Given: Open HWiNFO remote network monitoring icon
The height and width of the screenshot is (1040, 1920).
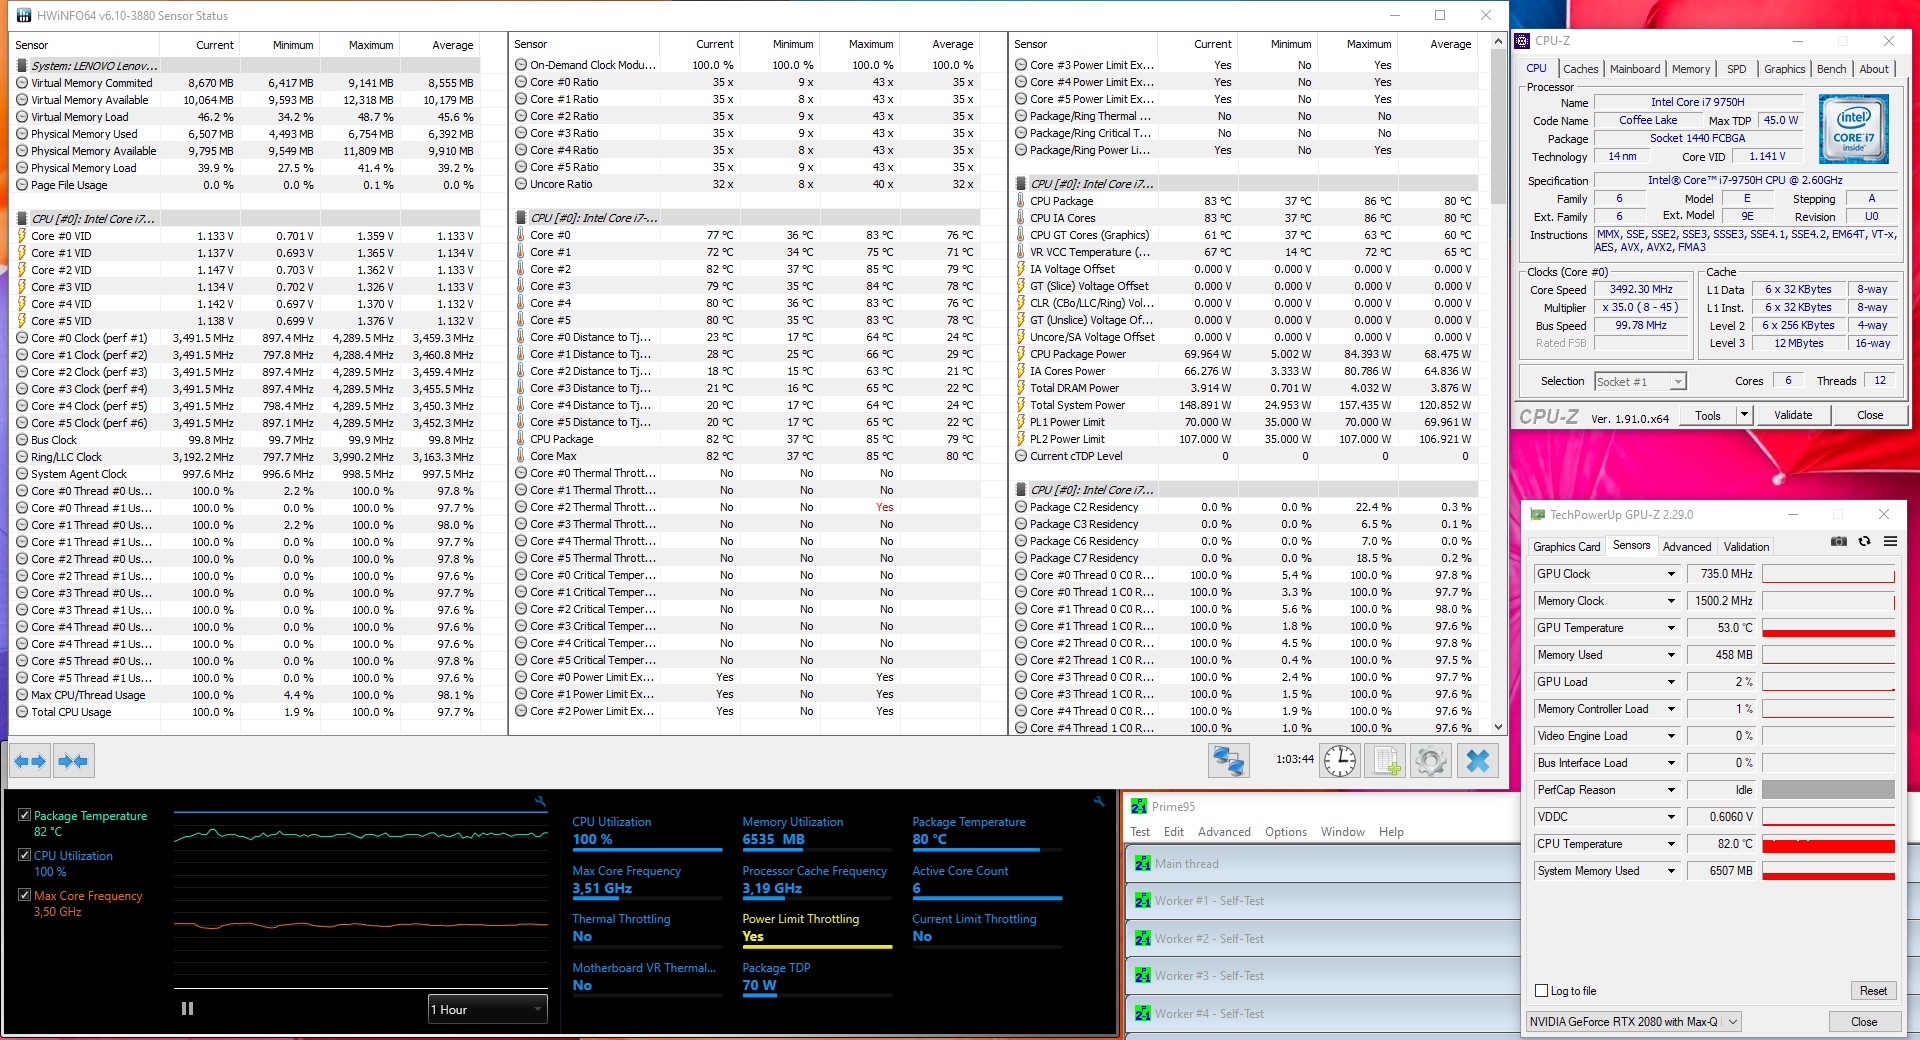Looking at the screenshot, I should click(x=1228, y=761).
